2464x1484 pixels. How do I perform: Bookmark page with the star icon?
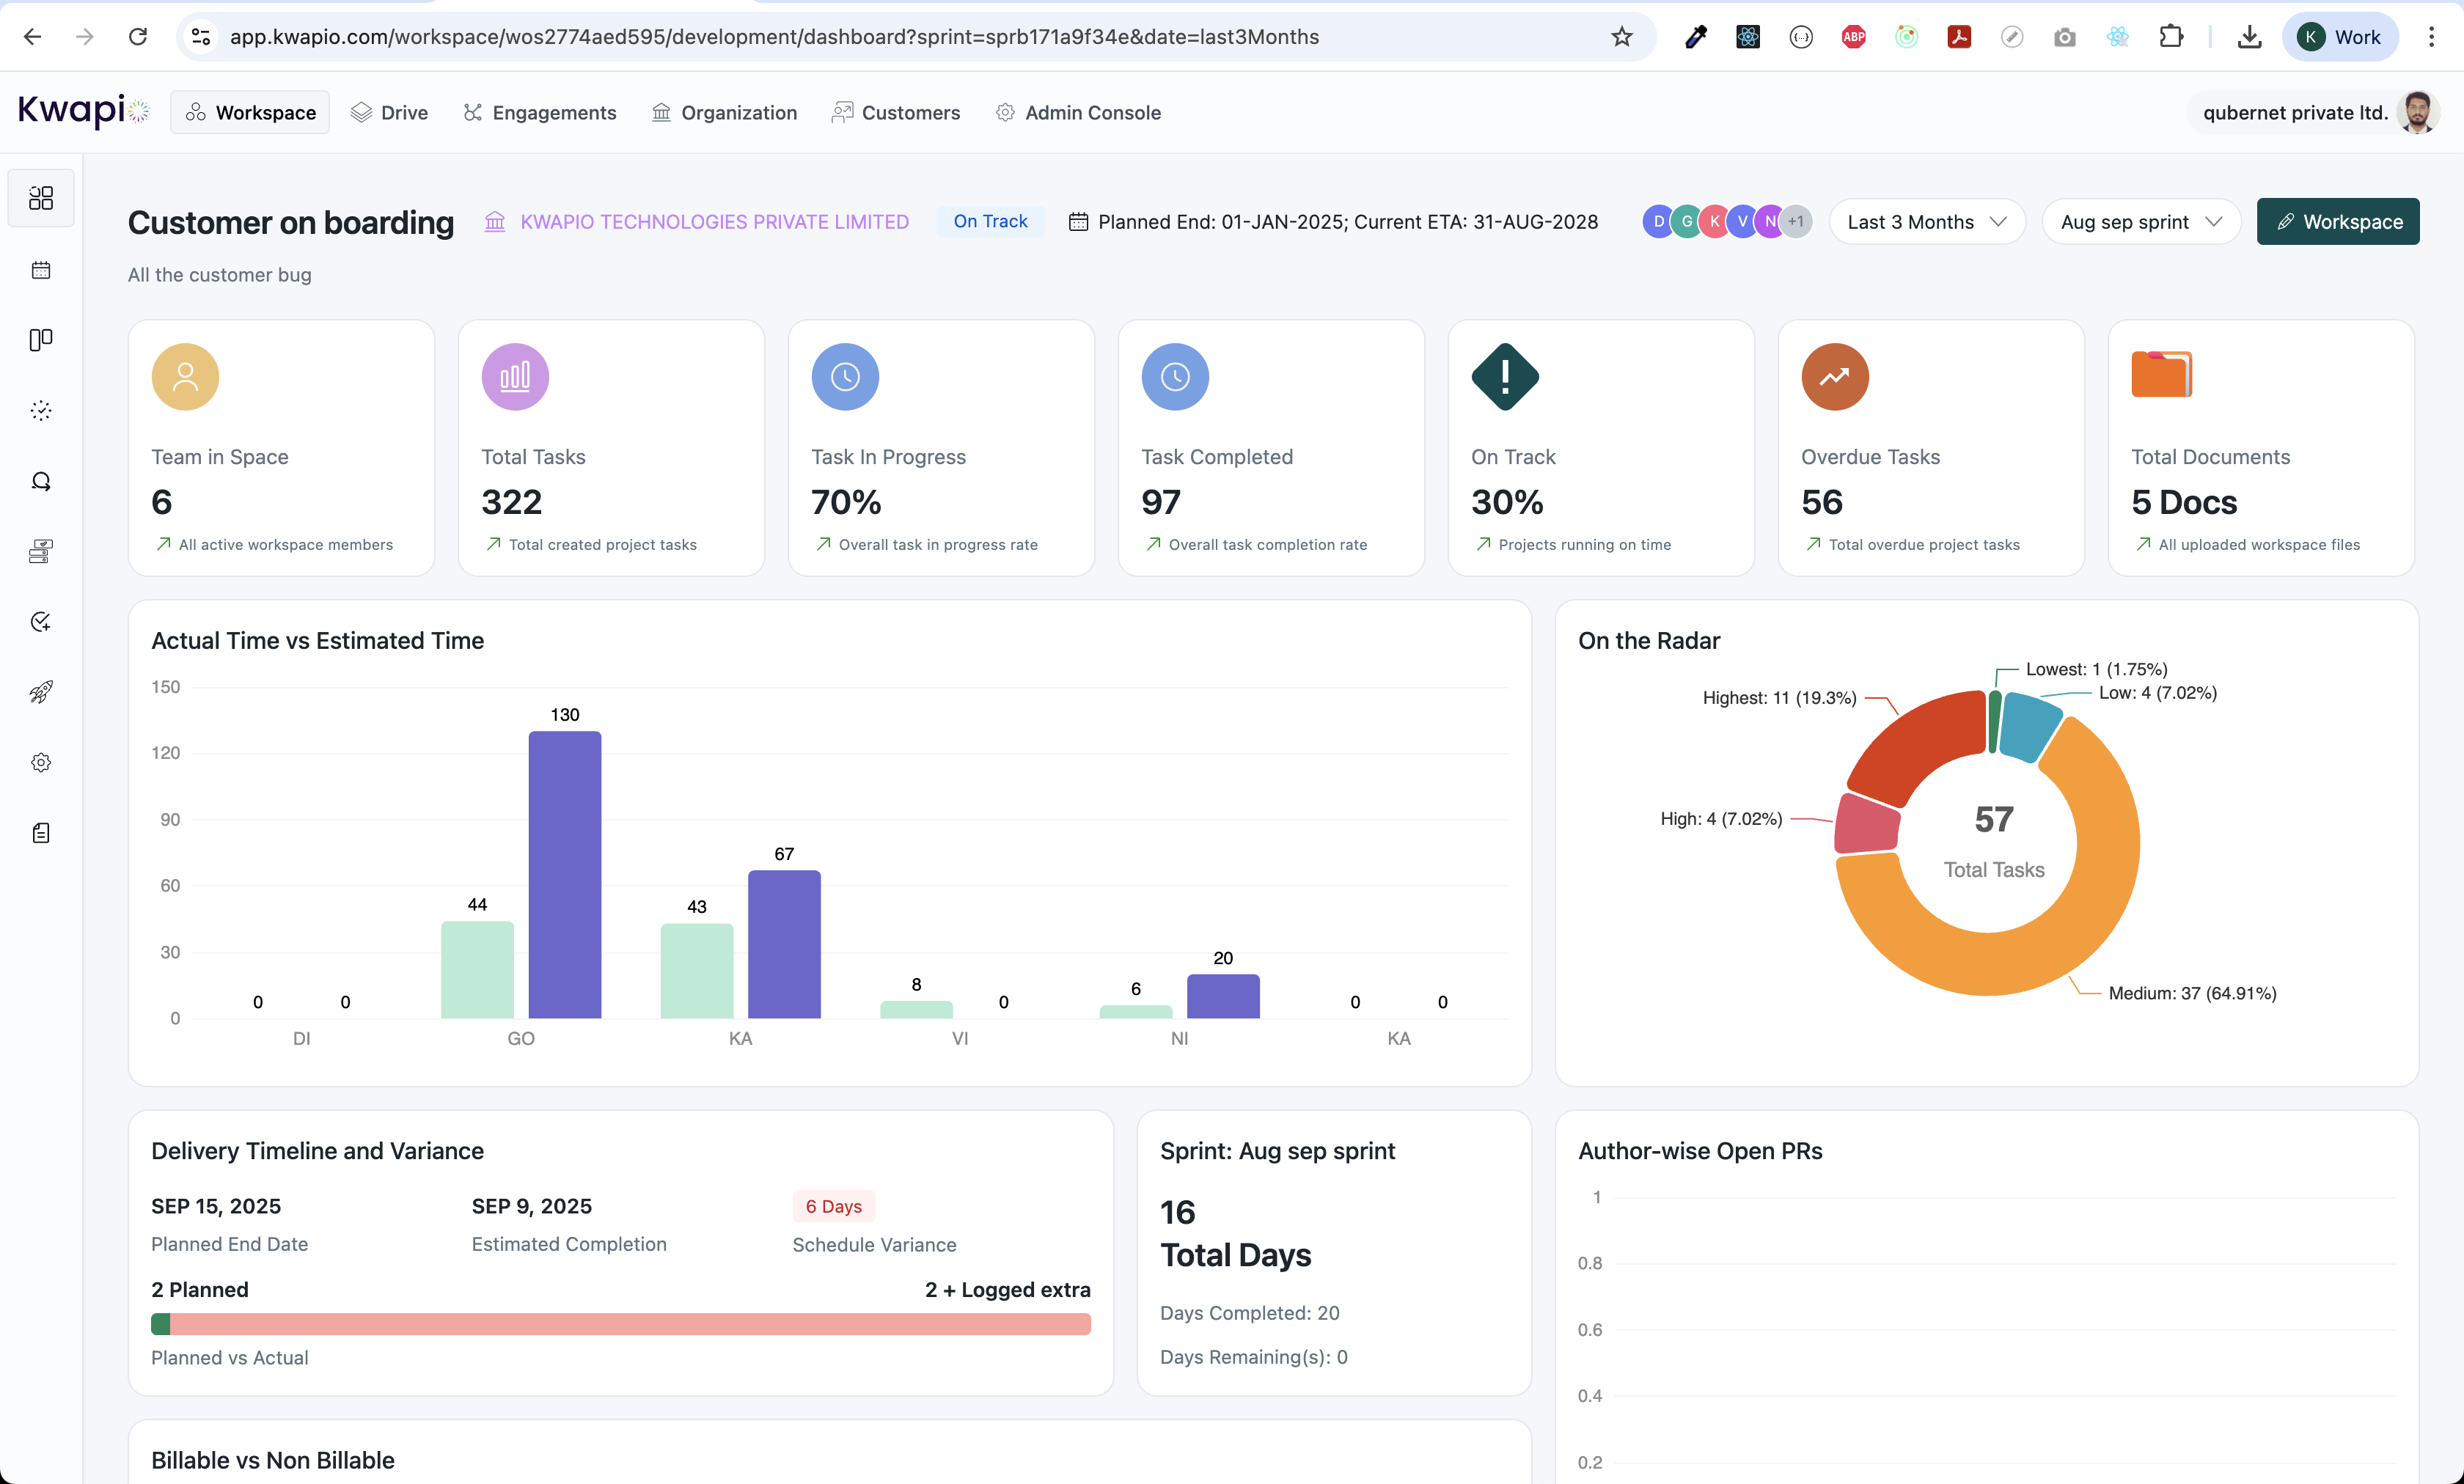[1621, 37]
